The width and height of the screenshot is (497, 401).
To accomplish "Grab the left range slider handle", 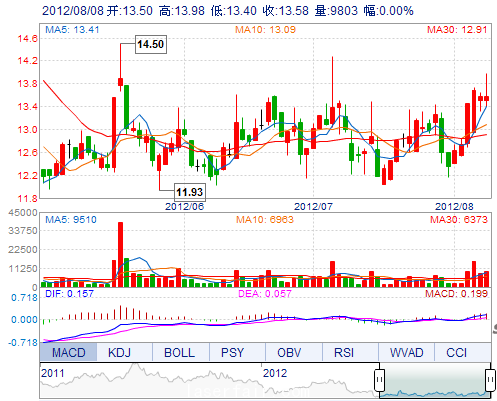I will [x=379, y=380].
